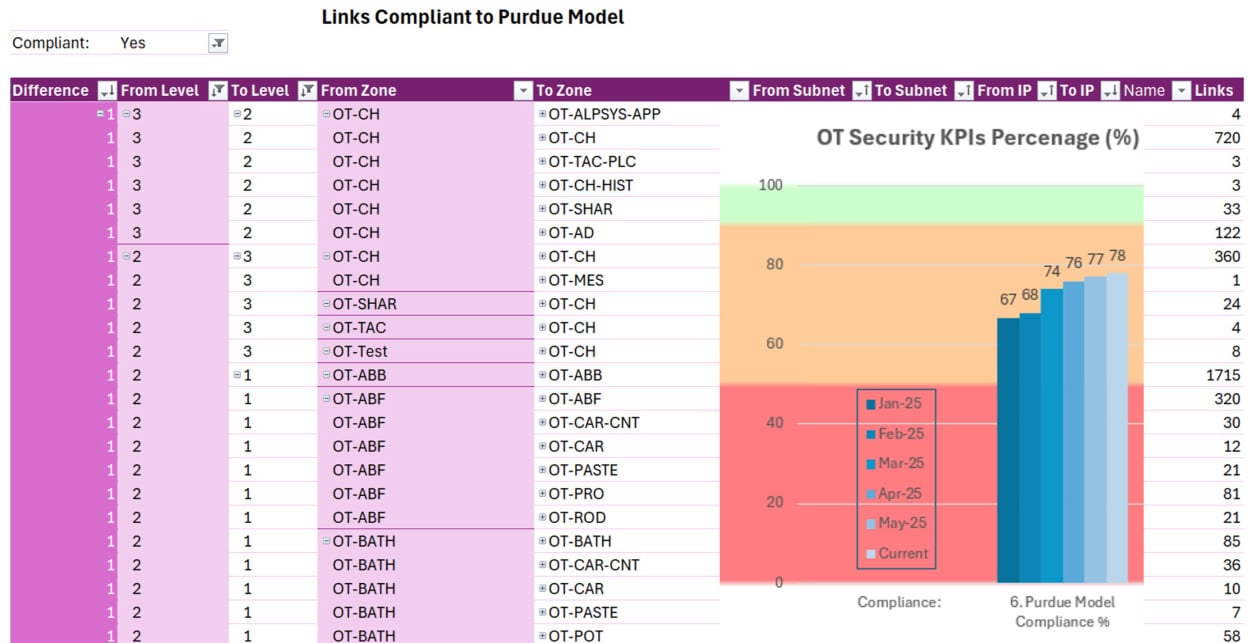The image size is (1256, 643).
Task: Open the From Level filter button
Action: click(x=218, y=91)
